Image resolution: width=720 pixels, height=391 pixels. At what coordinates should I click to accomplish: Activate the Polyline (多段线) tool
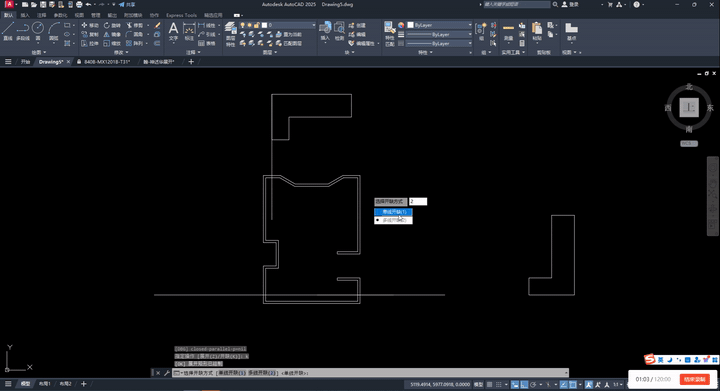(x=22, y=31)
